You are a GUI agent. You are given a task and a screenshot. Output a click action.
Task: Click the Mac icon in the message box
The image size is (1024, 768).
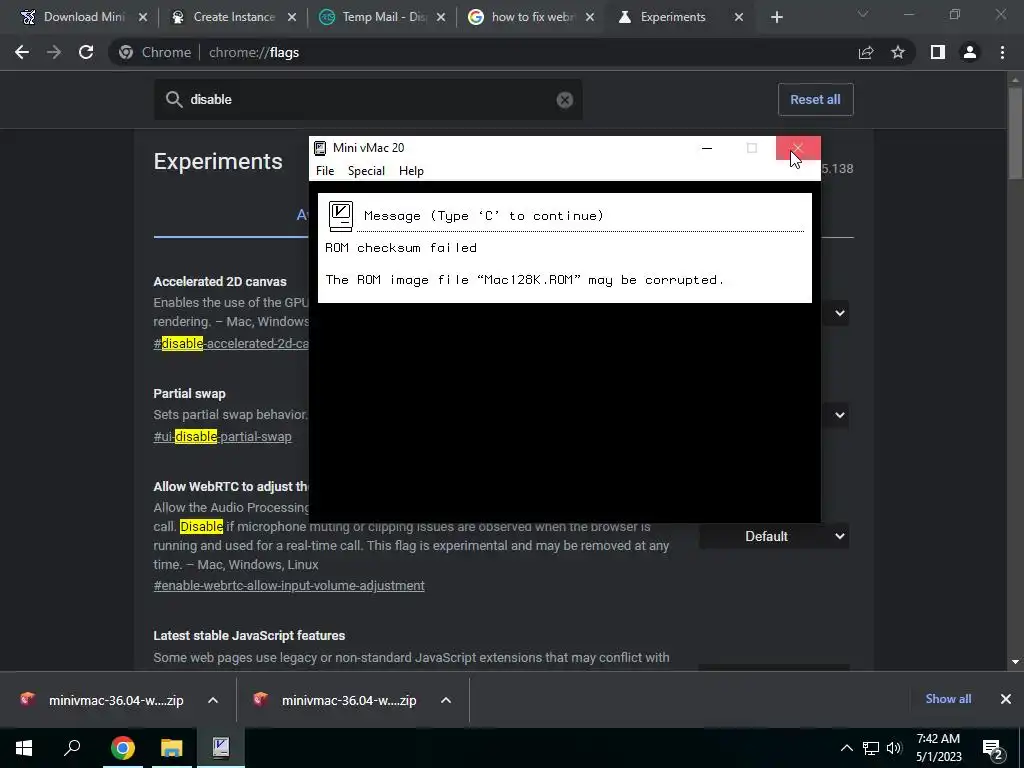tap(341, 216)
